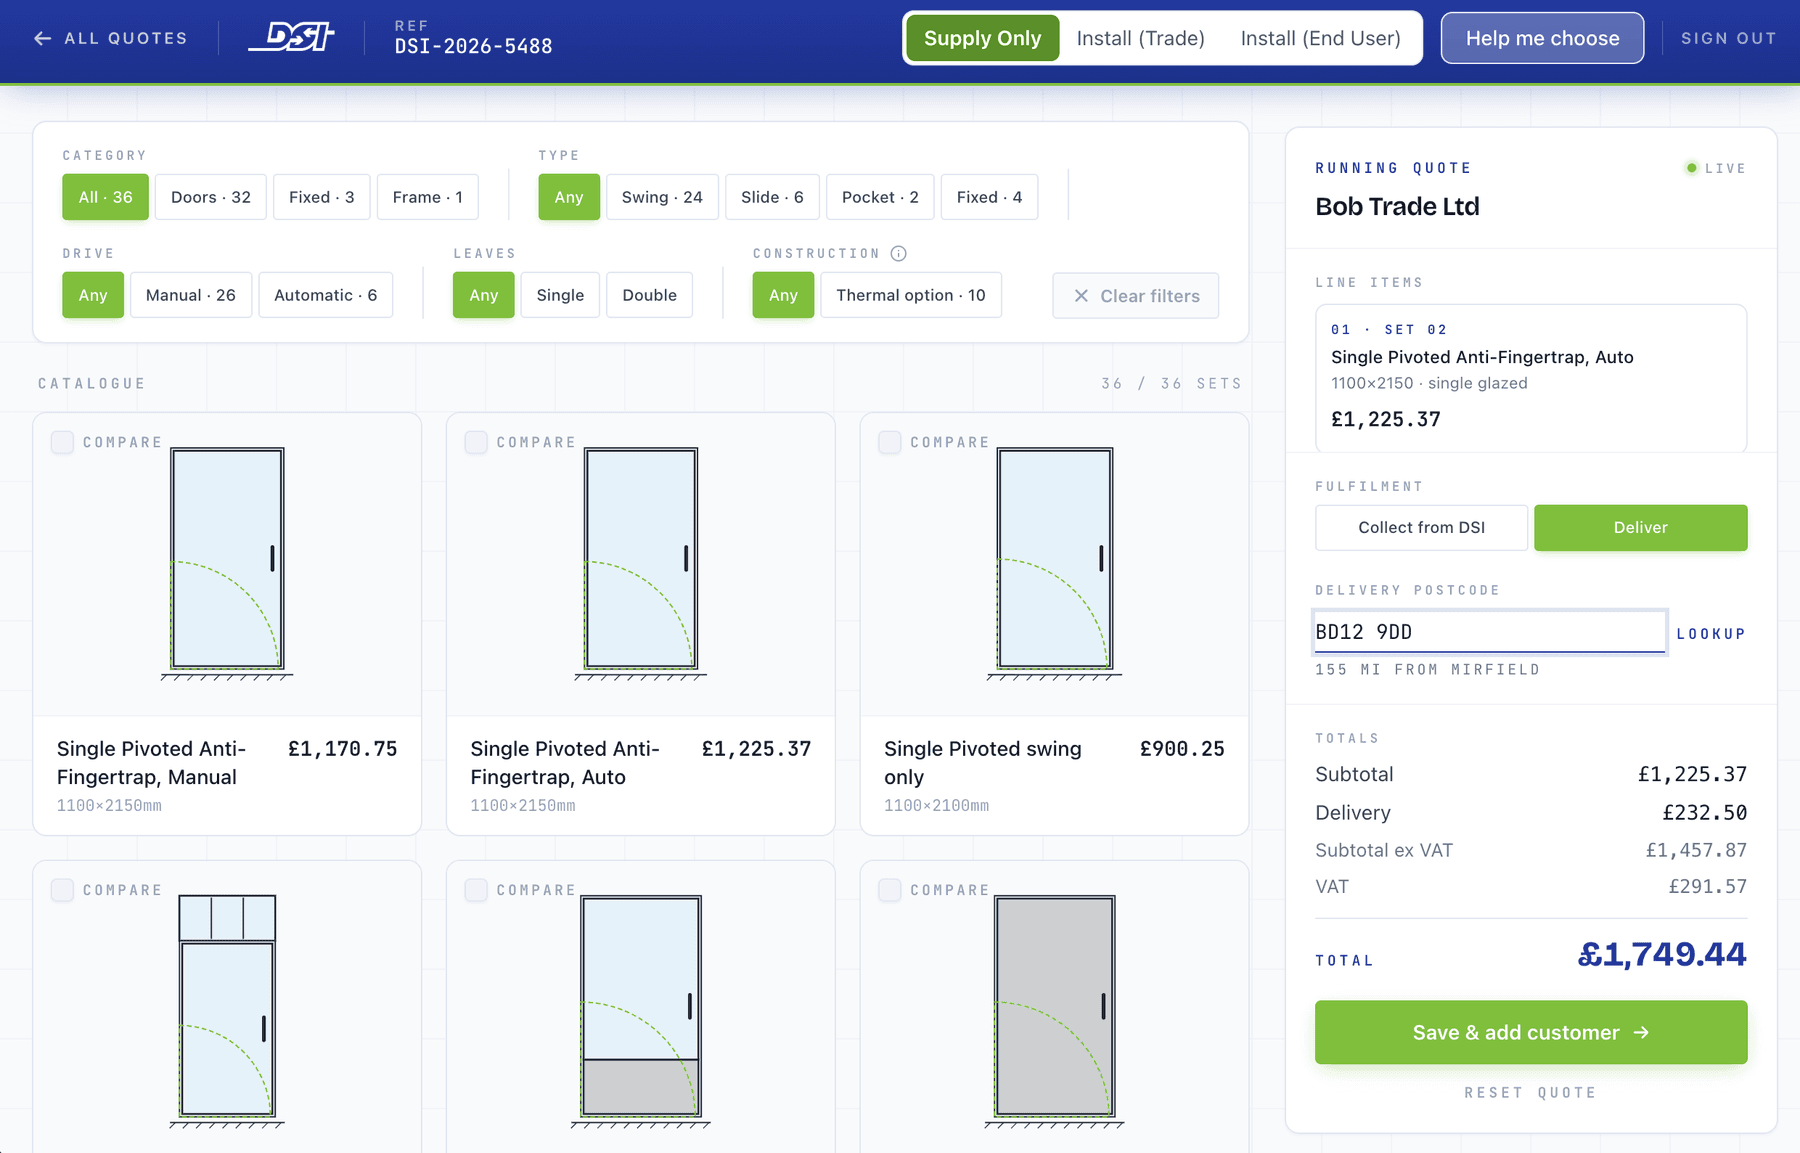Select Deliver fulfilment option
Viewport: 1800px width, 1153px height.
coord(1640,527)
